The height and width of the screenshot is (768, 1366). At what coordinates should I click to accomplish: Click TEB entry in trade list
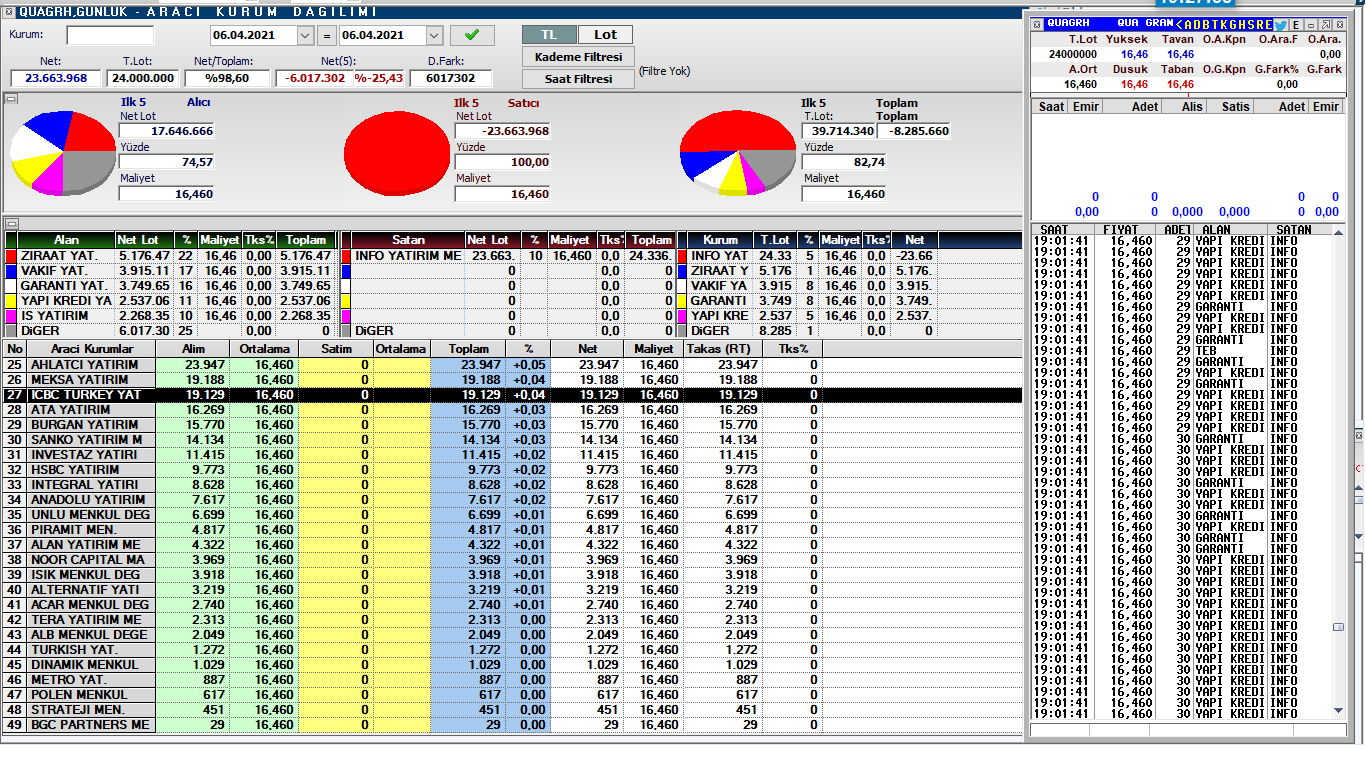click(1207, 351)
